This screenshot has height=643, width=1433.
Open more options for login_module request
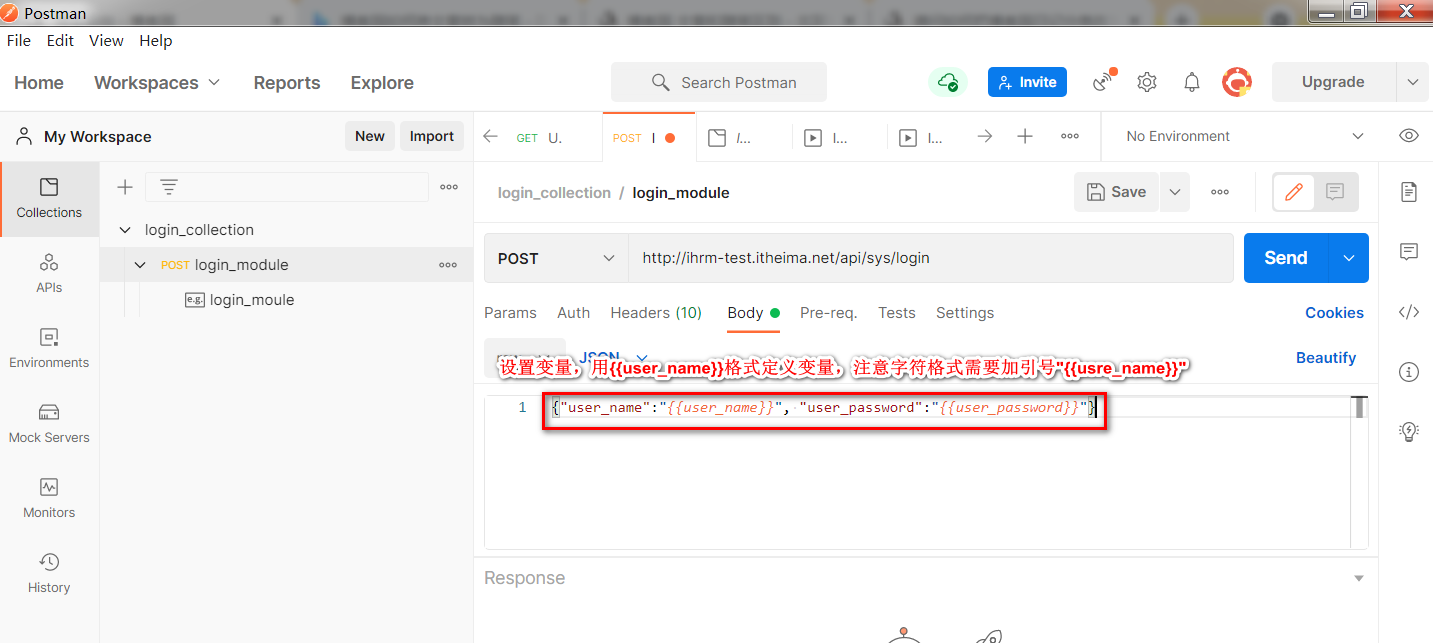tap(448, 265)
